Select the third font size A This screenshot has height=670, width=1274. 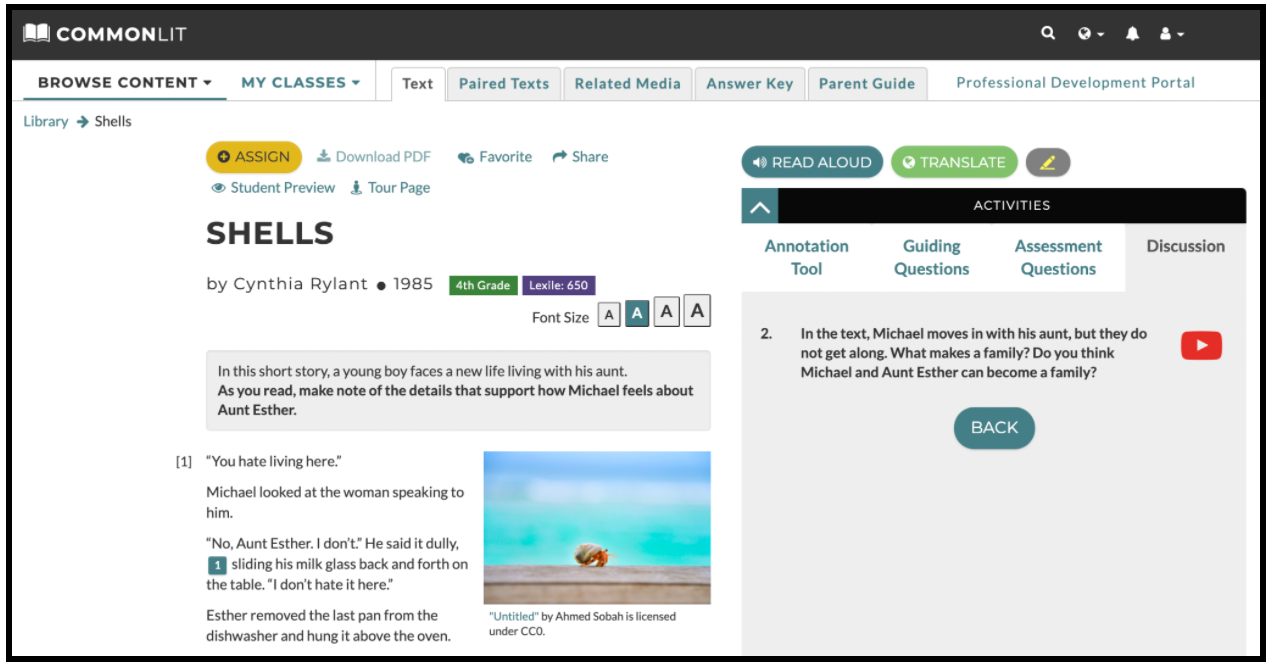(x=667, y=313)
